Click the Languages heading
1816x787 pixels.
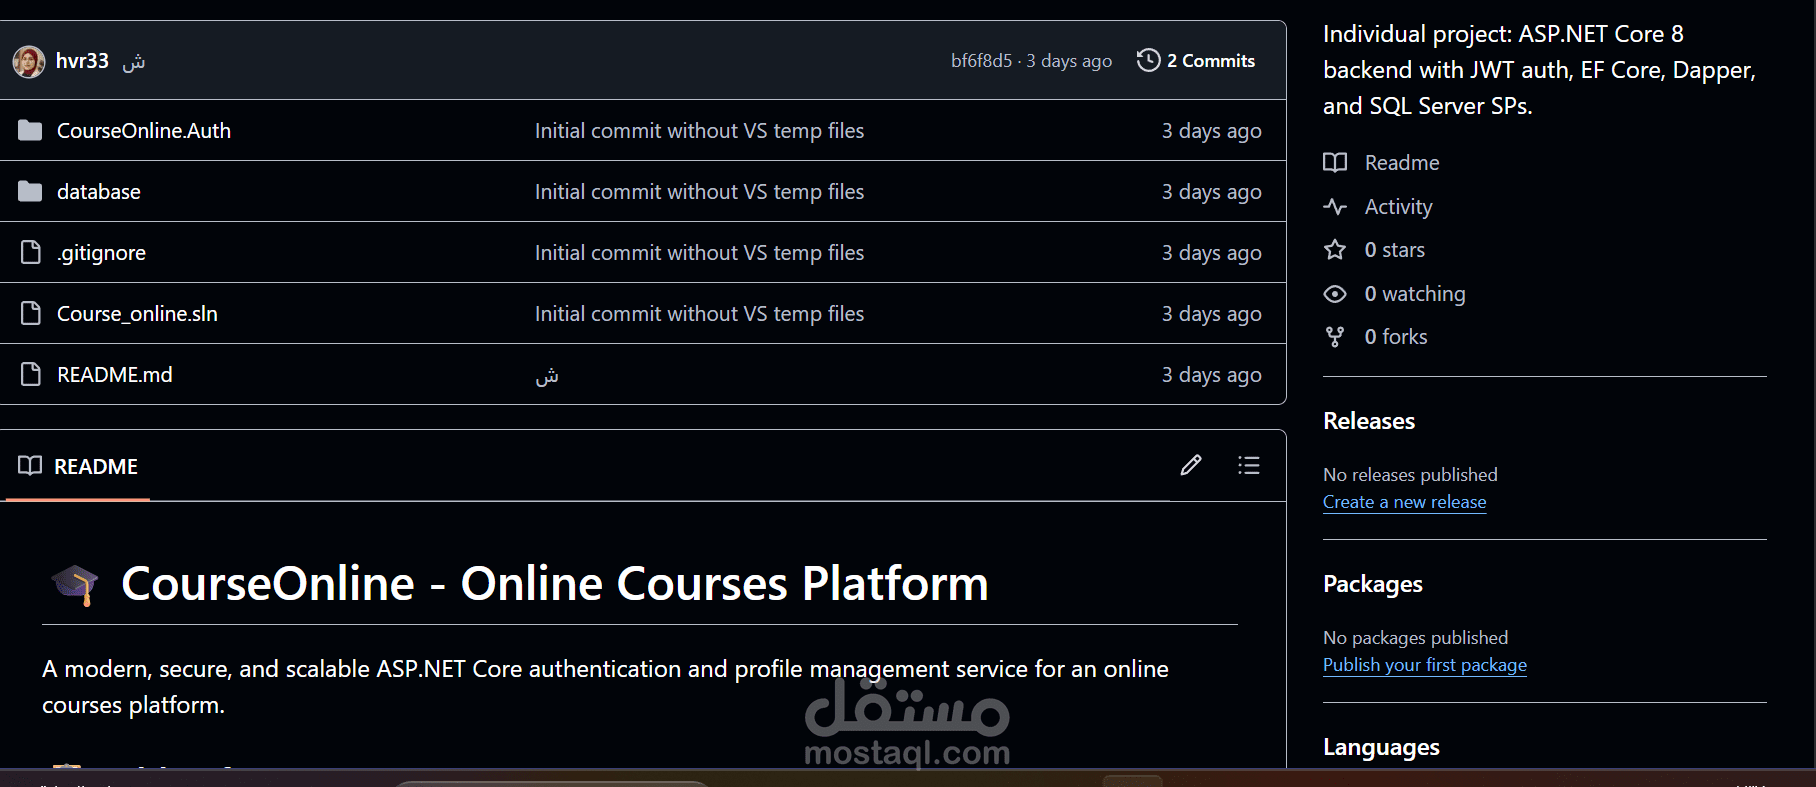[x=1381, y=747]
